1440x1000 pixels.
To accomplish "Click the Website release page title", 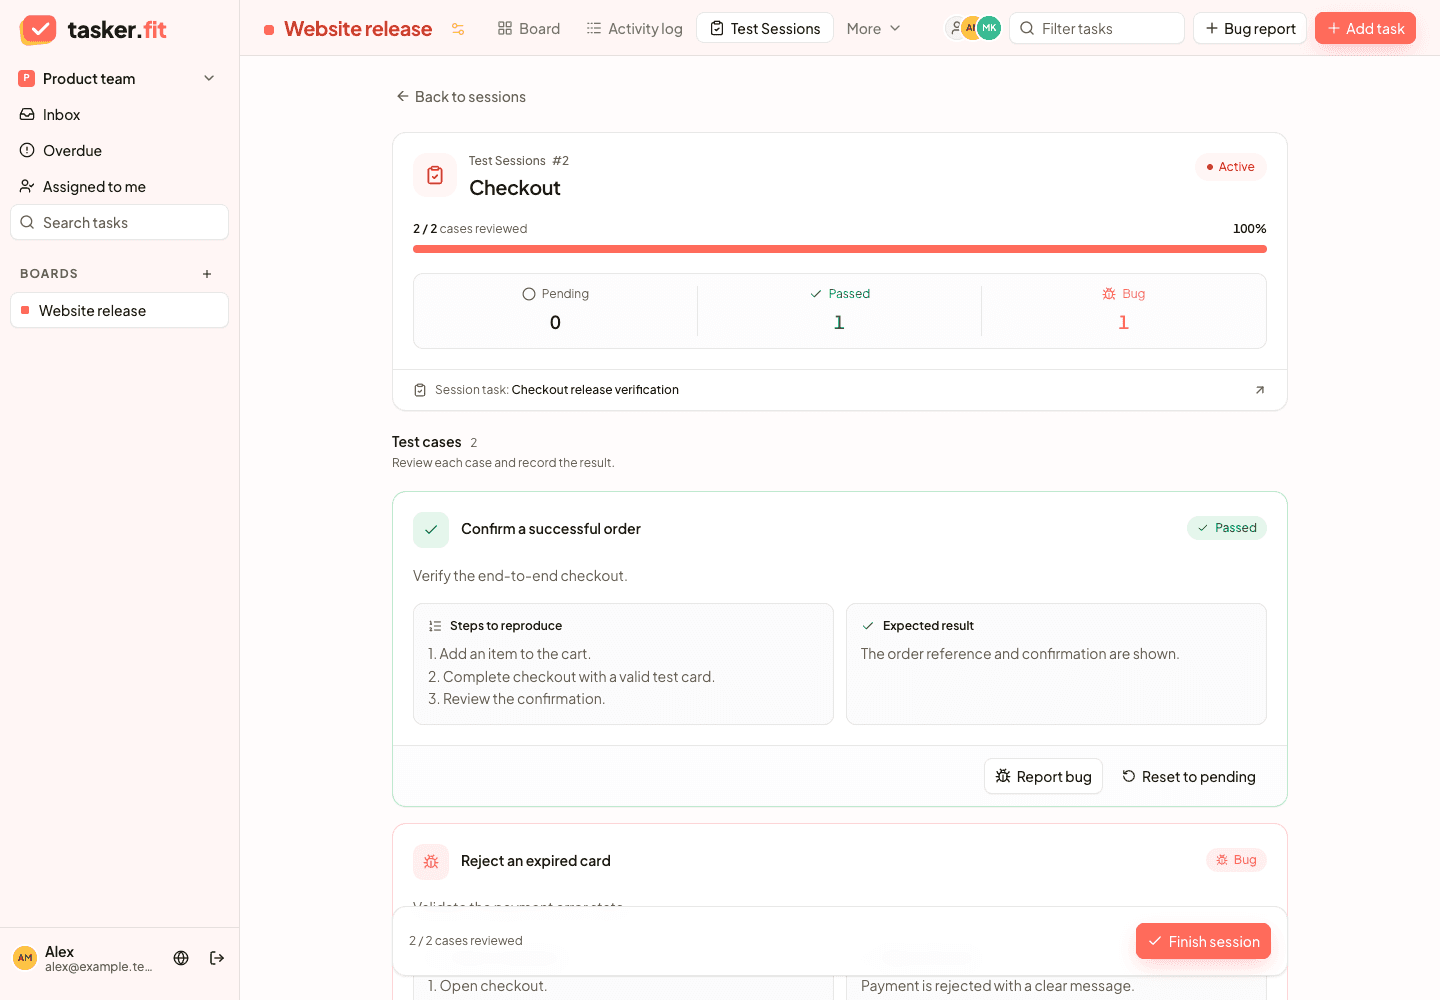I will (358, 29).
